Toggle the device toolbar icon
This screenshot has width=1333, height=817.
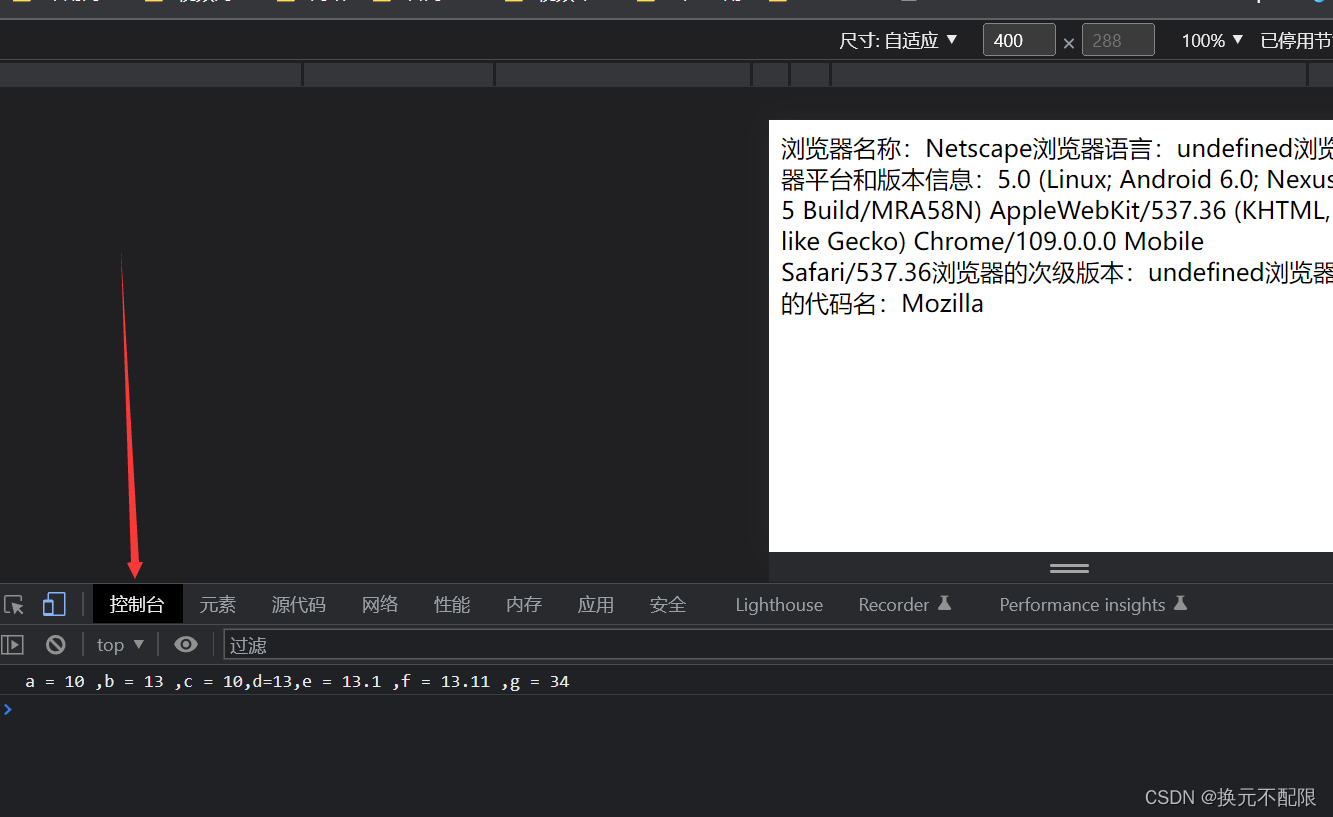pos(54,604)
